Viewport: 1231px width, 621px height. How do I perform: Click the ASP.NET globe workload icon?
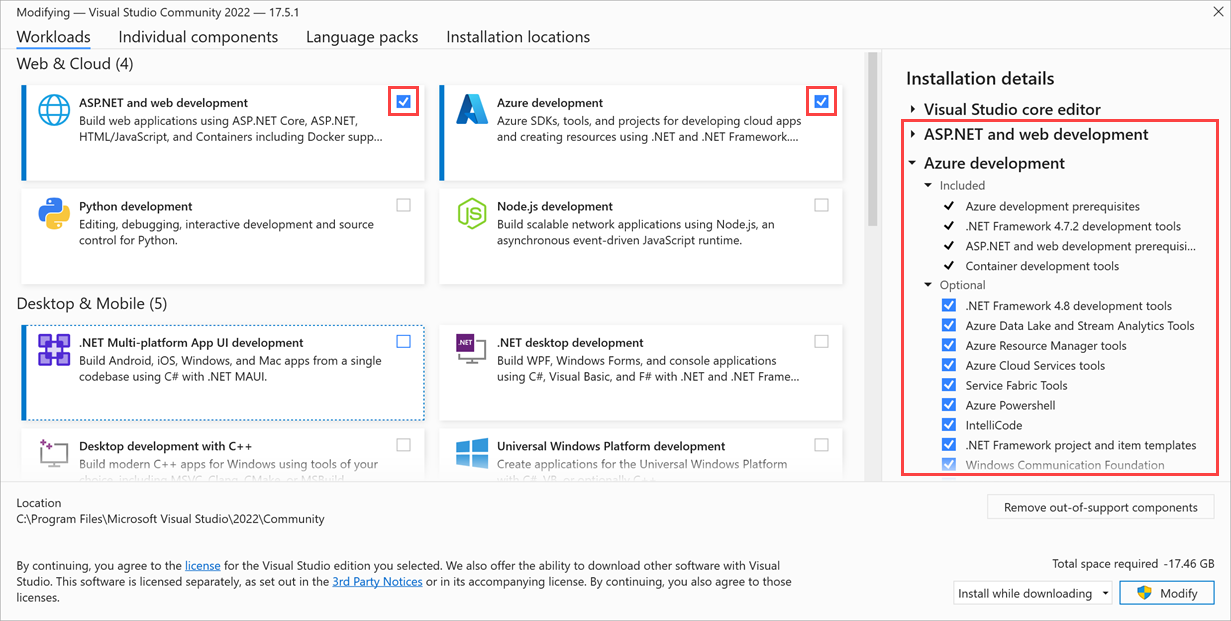(54, 109)
